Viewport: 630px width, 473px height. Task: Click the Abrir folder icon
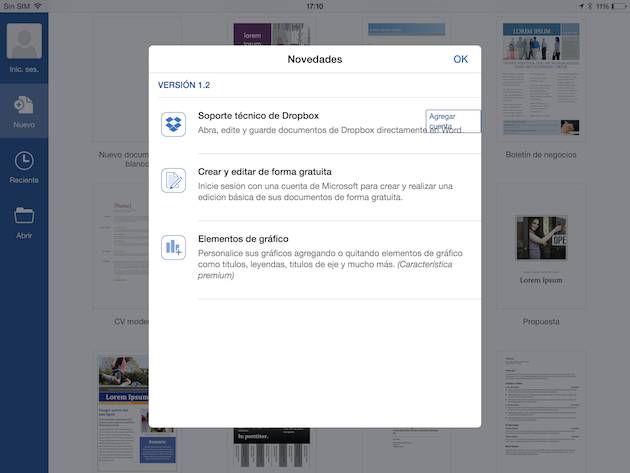click(24, 216)
